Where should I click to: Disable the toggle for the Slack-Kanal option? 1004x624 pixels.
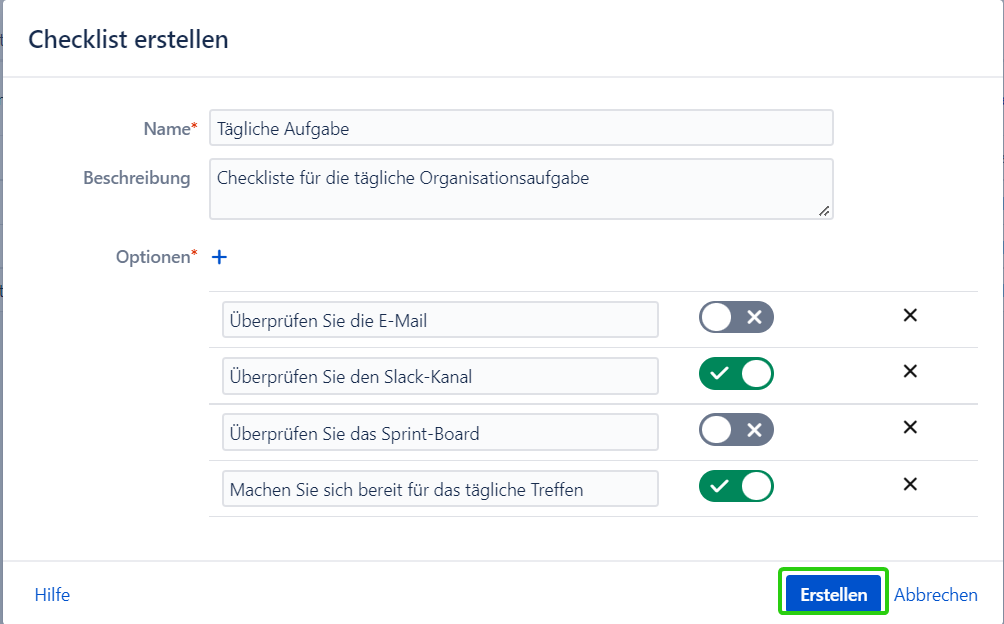click(x=736, y=375)
